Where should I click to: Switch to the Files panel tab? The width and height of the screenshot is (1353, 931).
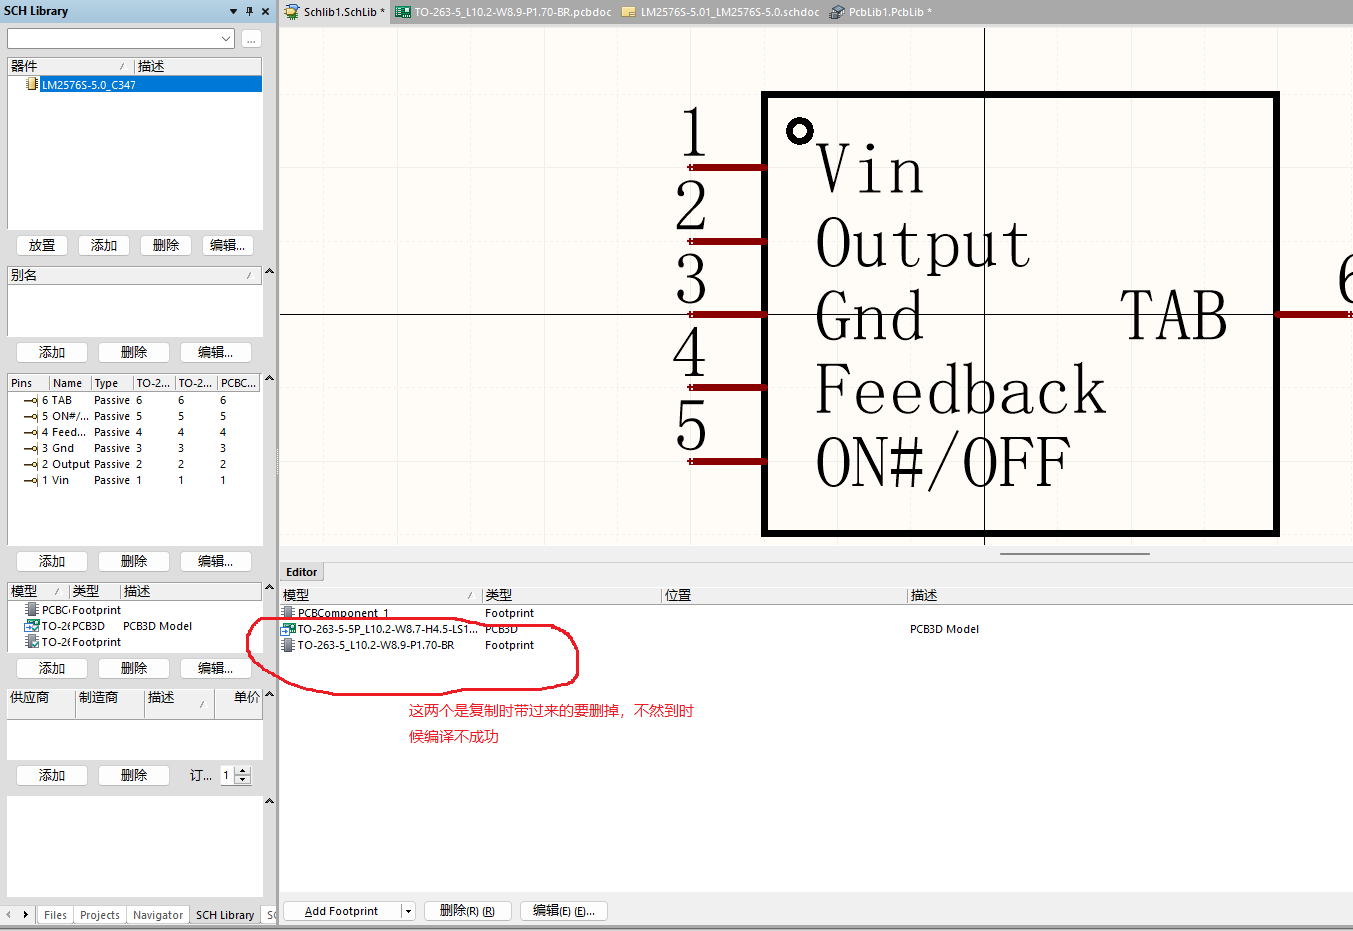point(55,915)
